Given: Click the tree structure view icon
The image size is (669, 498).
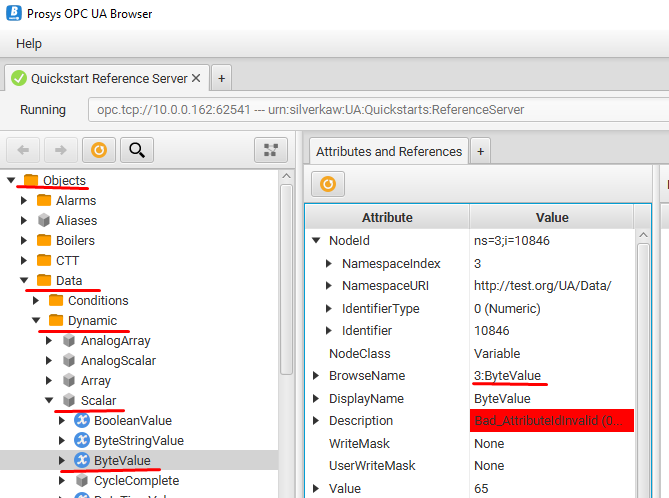Looking at the screenshot, I should [x=270, y=150].
